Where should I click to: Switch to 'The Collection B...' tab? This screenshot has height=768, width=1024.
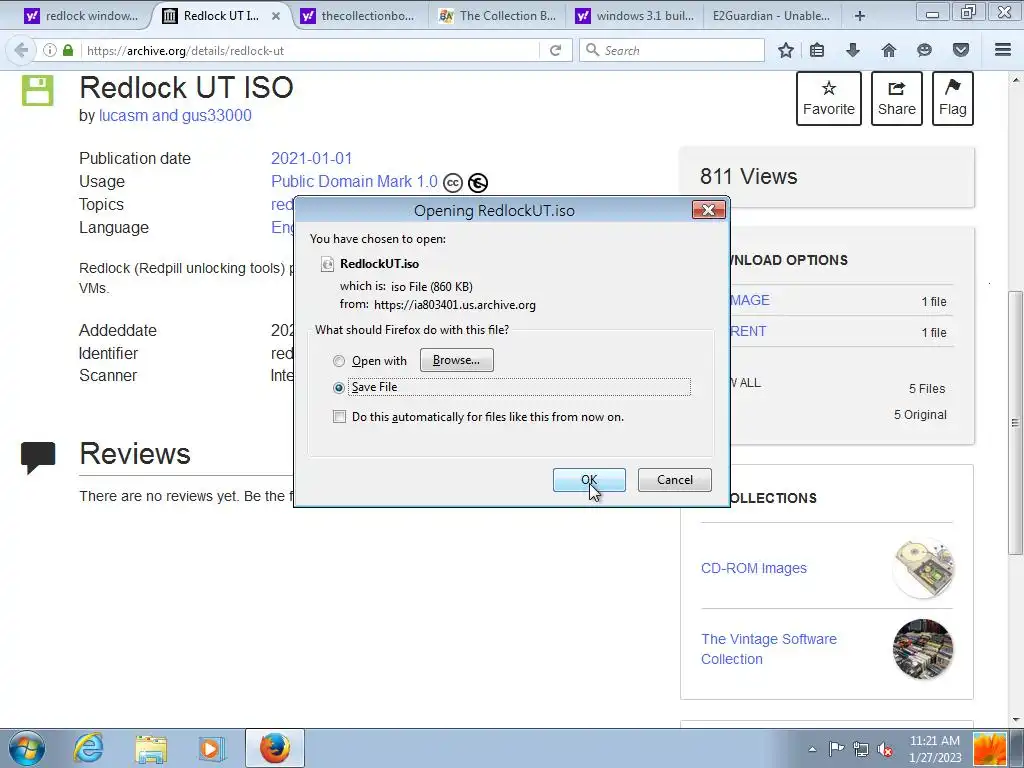click(x=499, y=16)
